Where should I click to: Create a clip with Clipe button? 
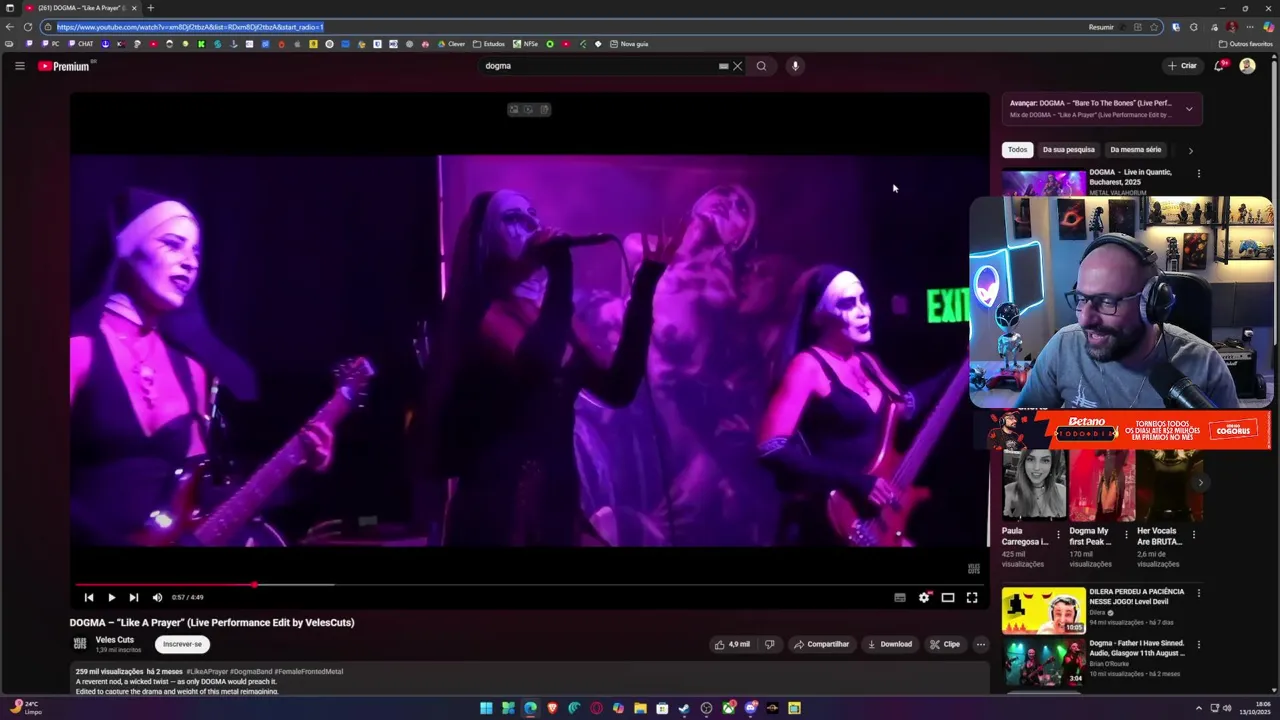pyautogui.click(x=945, y=644)
